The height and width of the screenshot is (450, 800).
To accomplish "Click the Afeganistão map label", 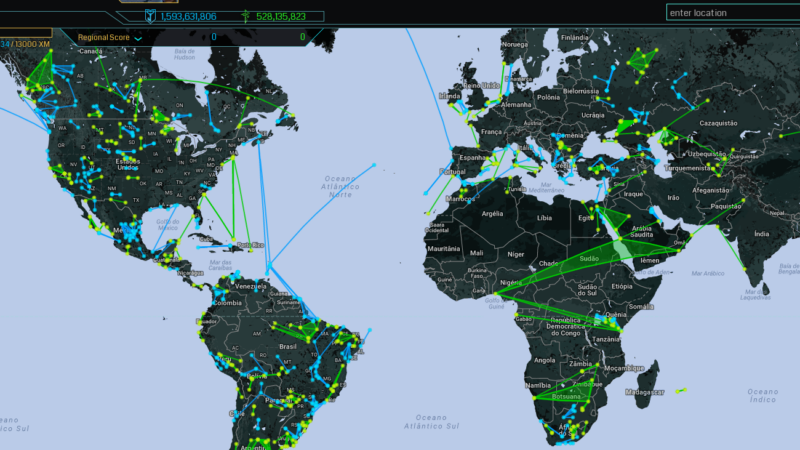I will coord(710,190).
